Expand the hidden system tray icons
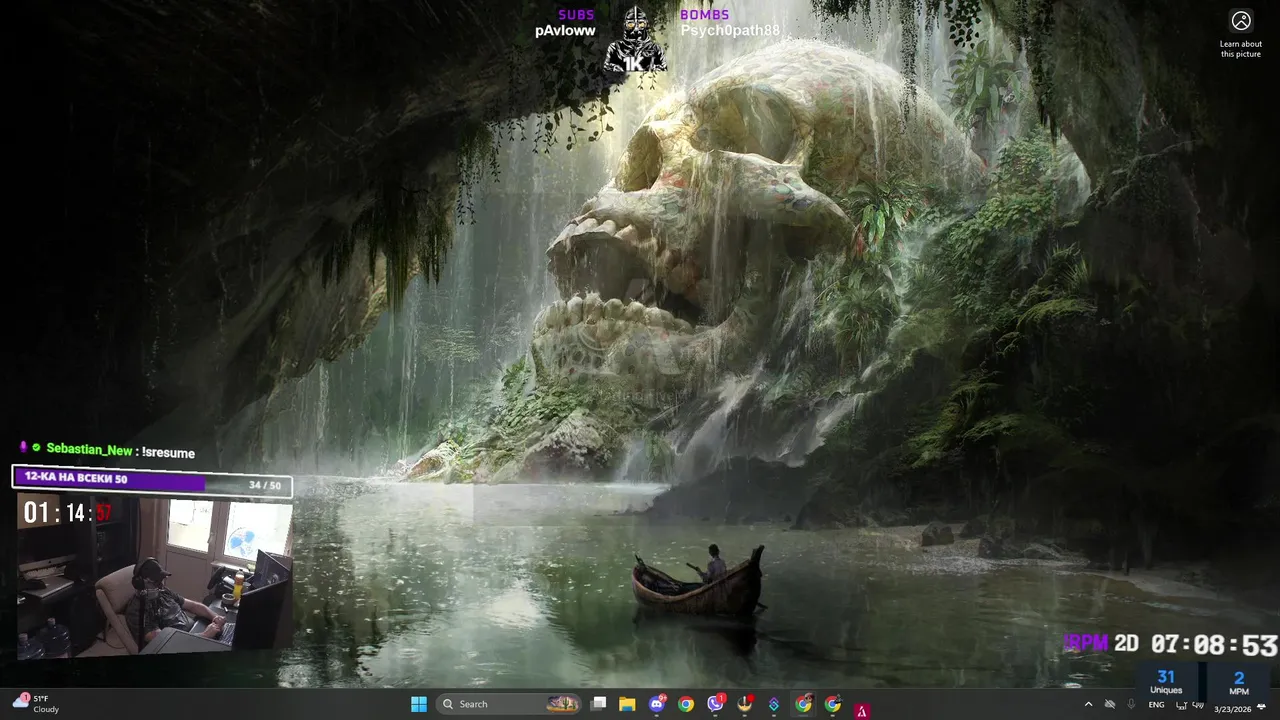1280x720 pixels. coord(1088,705)
